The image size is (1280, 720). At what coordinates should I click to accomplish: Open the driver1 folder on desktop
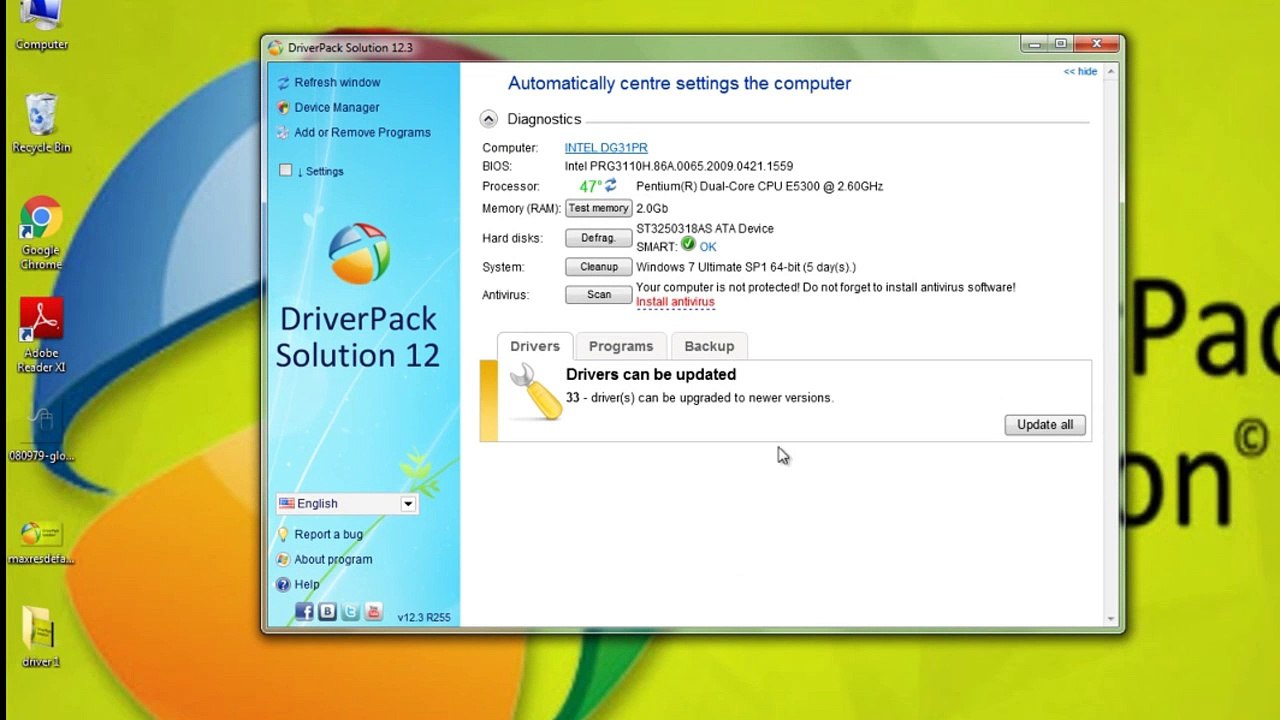(x=41, y=637)
